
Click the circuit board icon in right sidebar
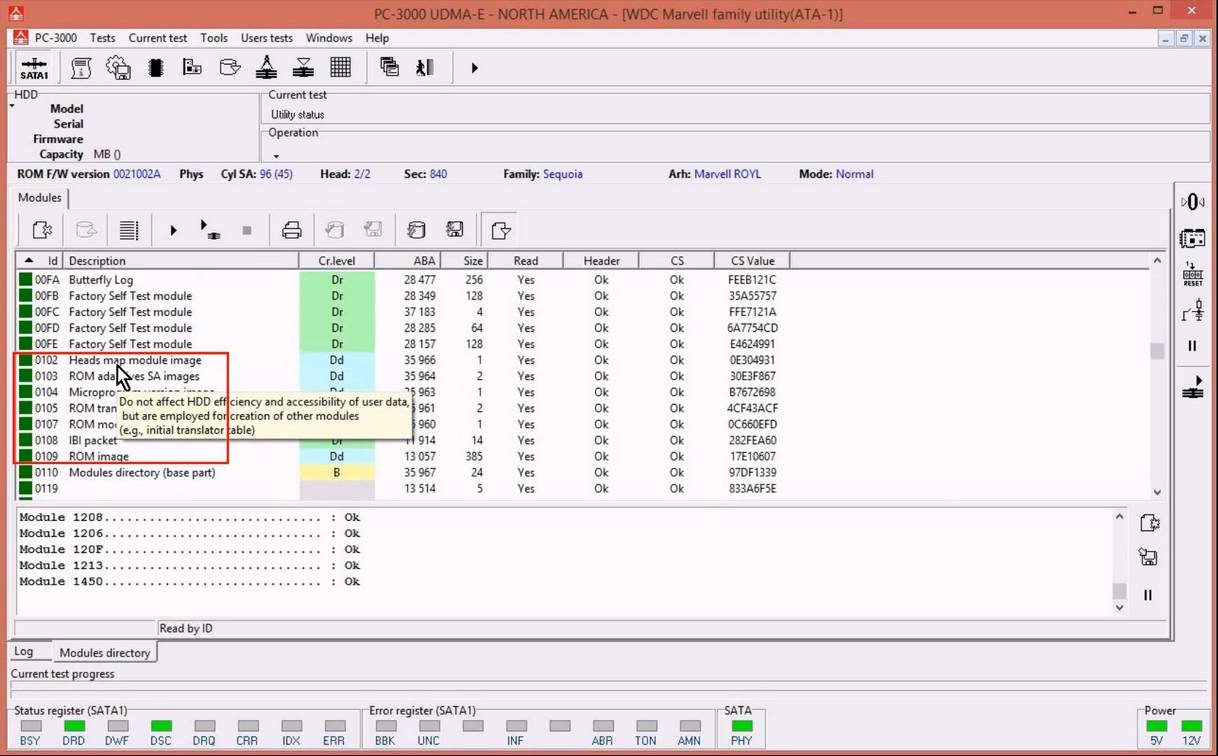coord(1192,239)
